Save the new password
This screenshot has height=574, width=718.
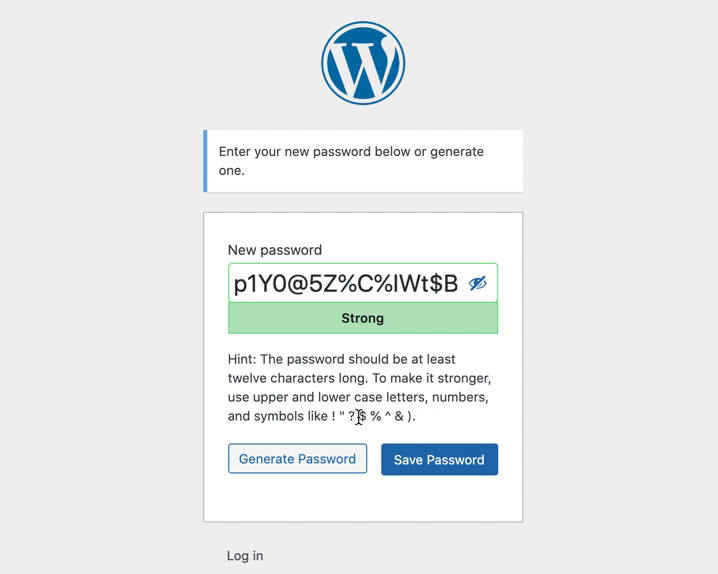pos(439,459)
